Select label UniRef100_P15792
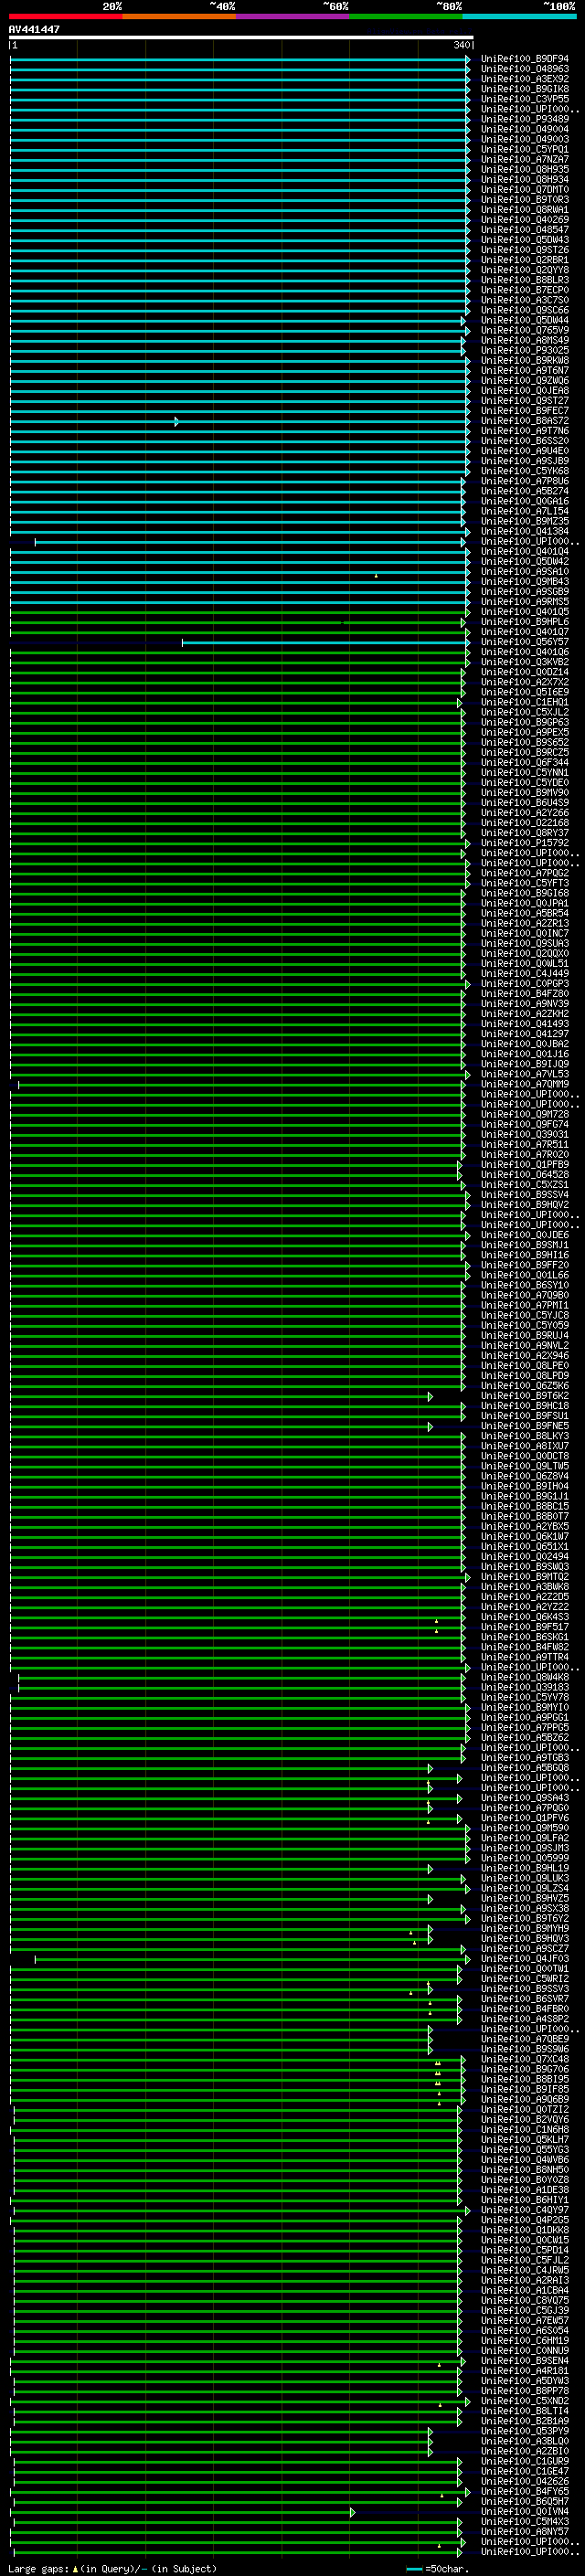This screenshot has width=585, height=2576. (525, 843)
